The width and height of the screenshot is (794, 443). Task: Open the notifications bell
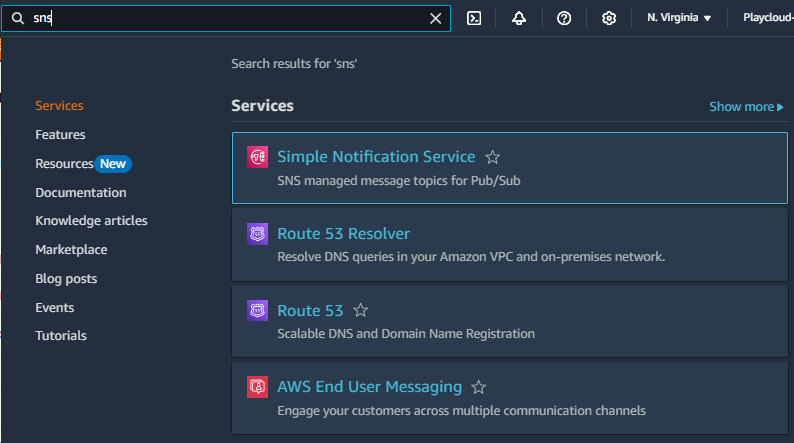[x=519, y=18]
